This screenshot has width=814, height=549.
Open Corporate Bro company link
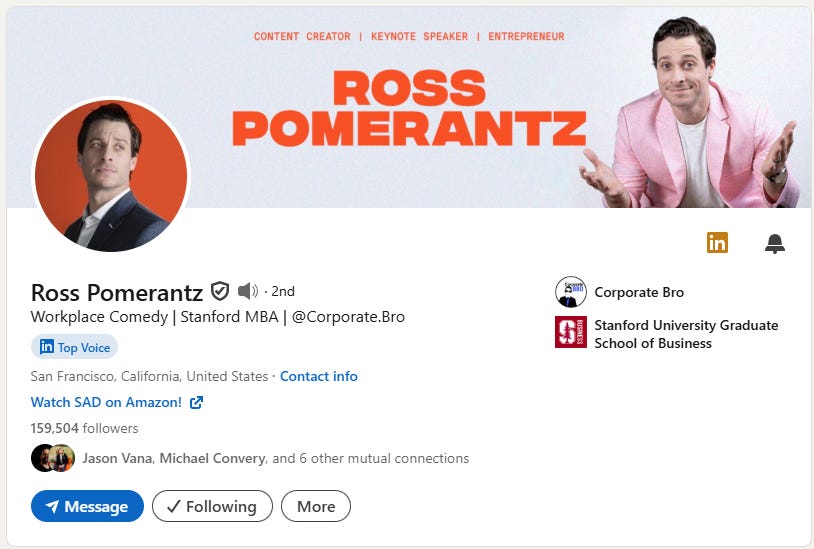(639, 292)
